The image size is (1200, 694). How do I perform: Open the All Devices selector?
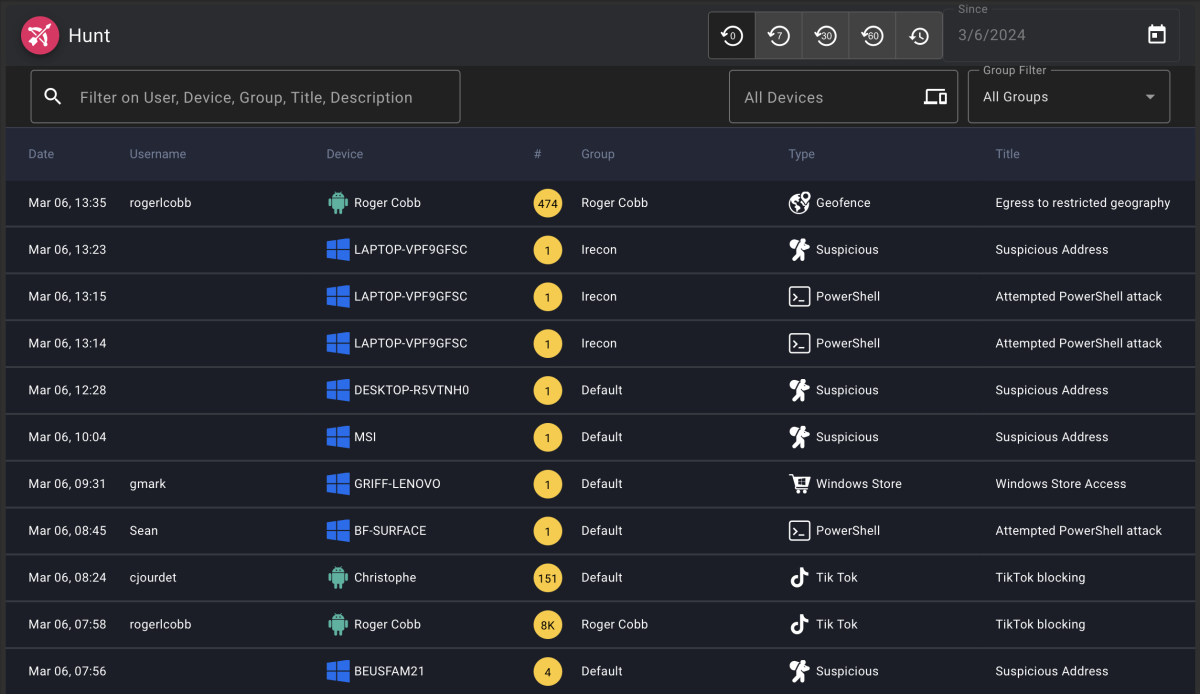pos(843,97)
